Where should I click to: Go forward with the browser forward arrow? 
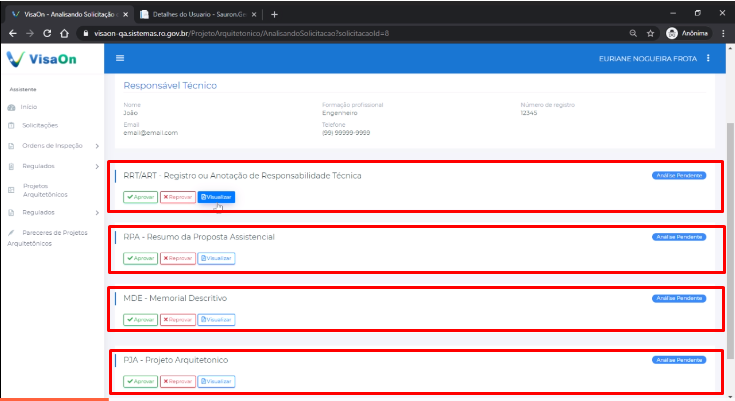pos(30,33)
